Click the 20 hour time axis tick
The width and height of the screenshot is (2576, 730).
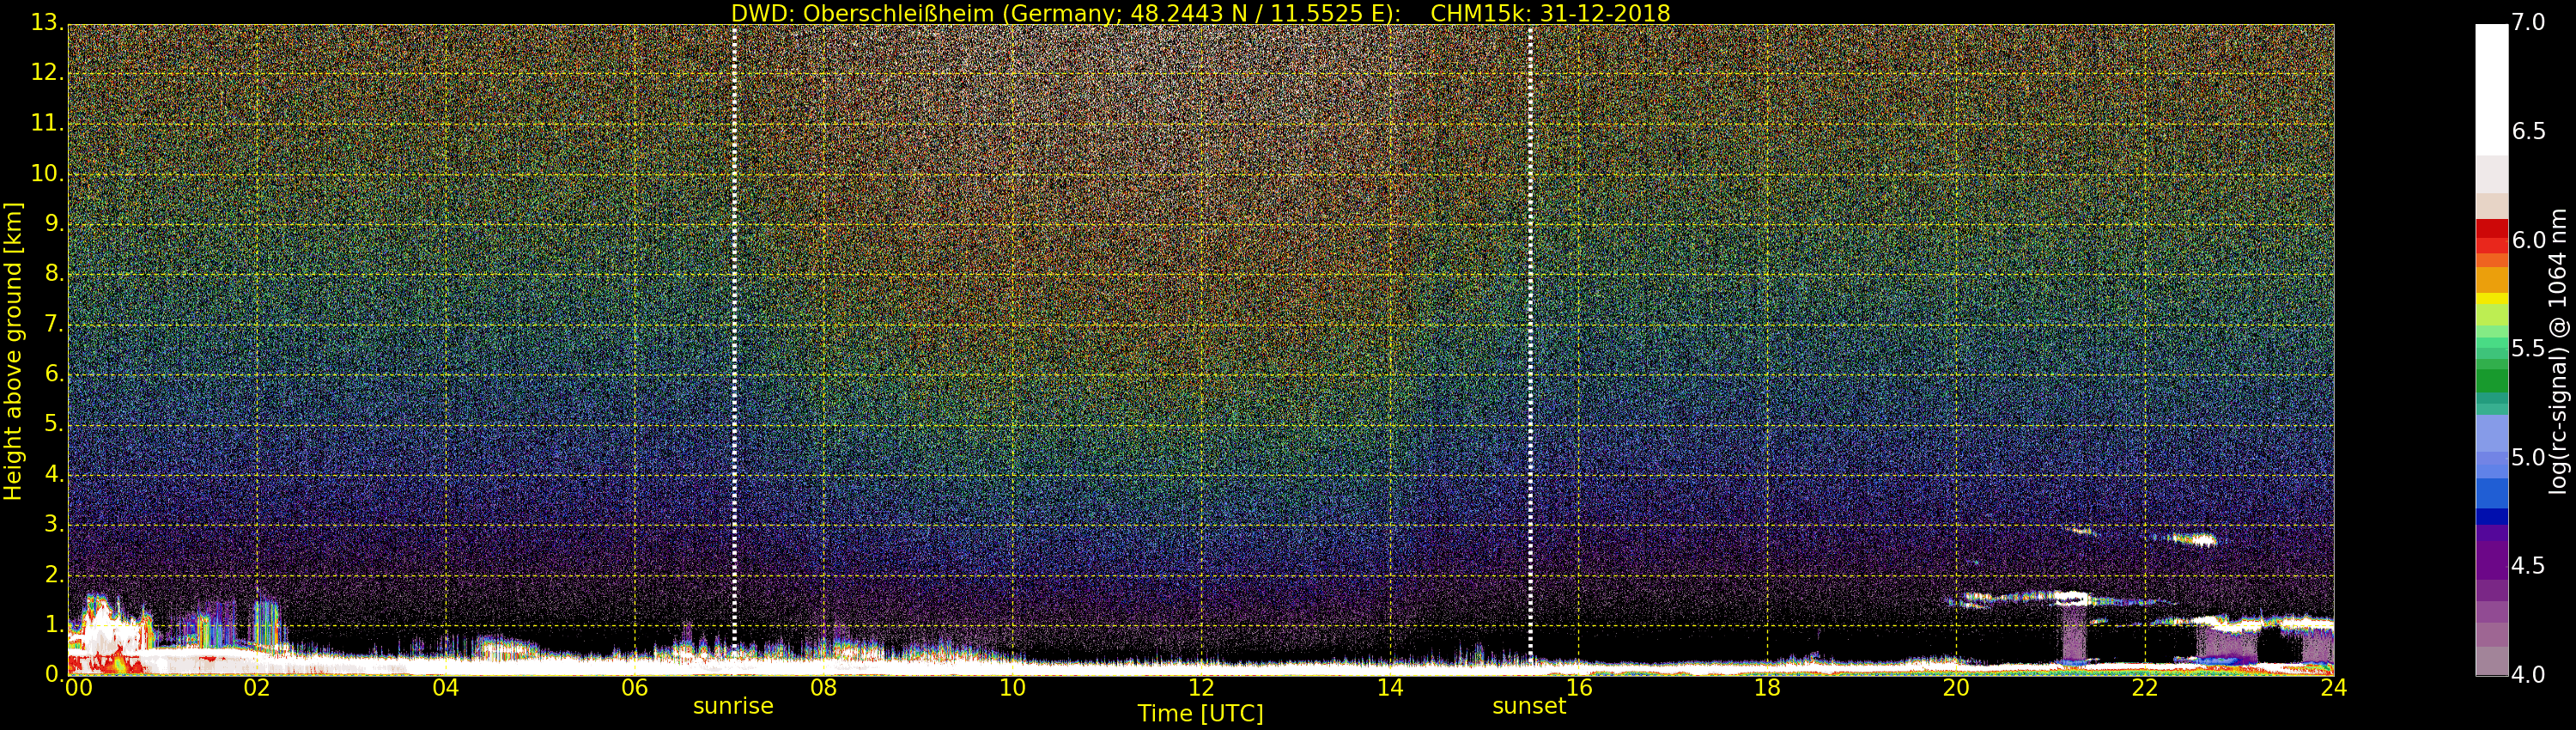point(1956,688)
